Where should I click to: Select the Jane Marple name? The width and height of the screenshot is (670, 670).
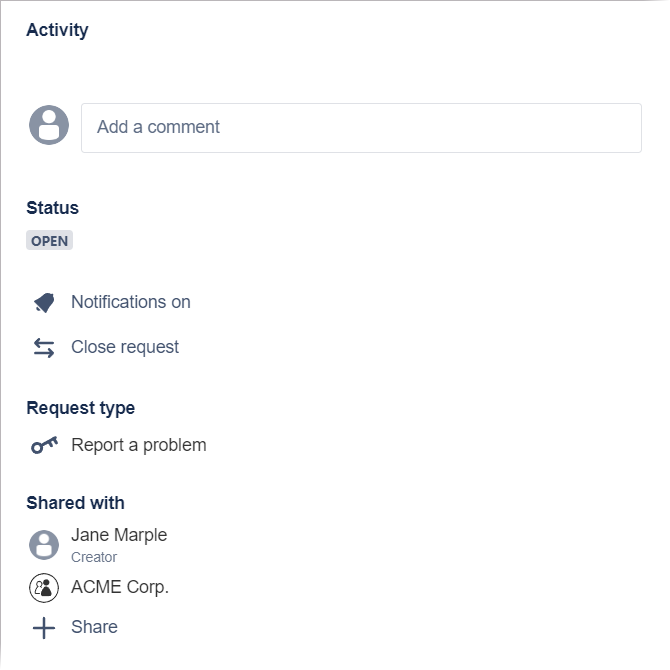(x=119, y=535)
